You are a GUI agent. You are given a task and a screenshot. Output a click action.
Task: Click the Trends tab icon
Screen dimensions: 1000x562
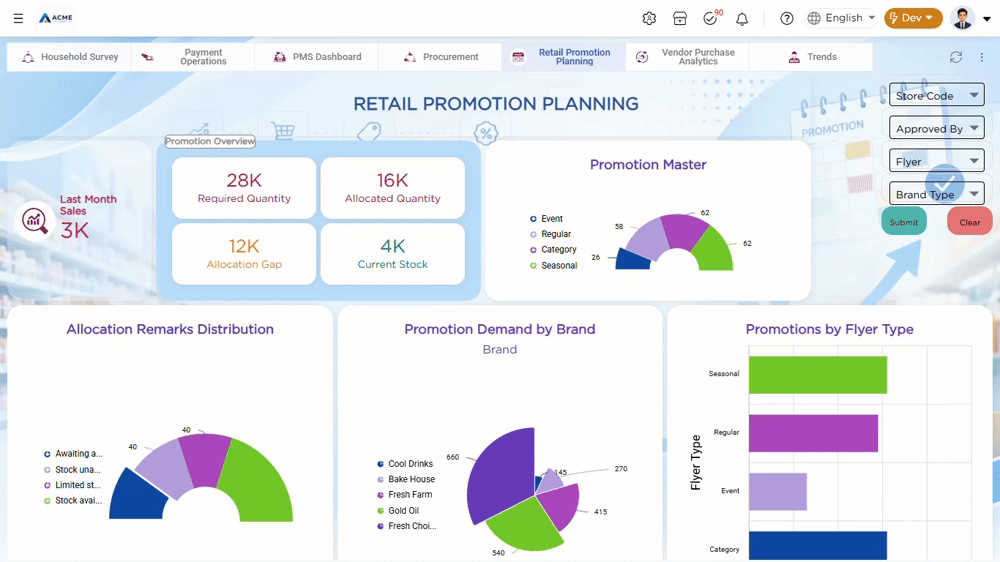(x=794, y=57)
